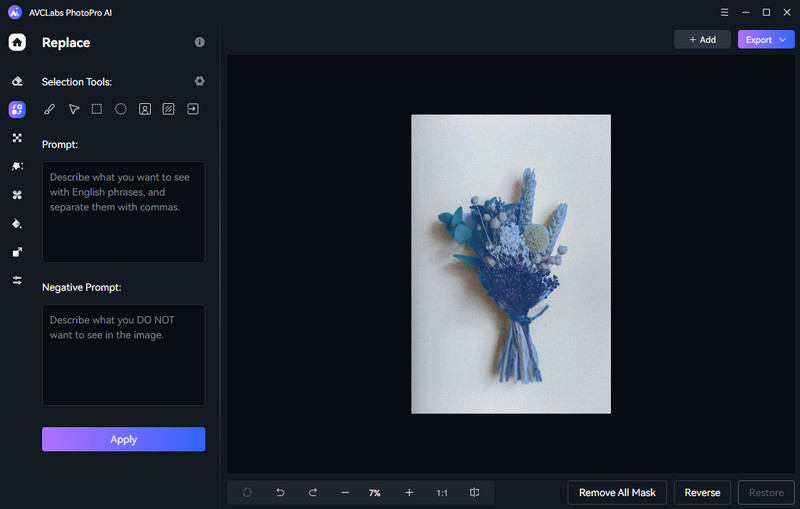Open the hamburger main menu

[724, 12]
